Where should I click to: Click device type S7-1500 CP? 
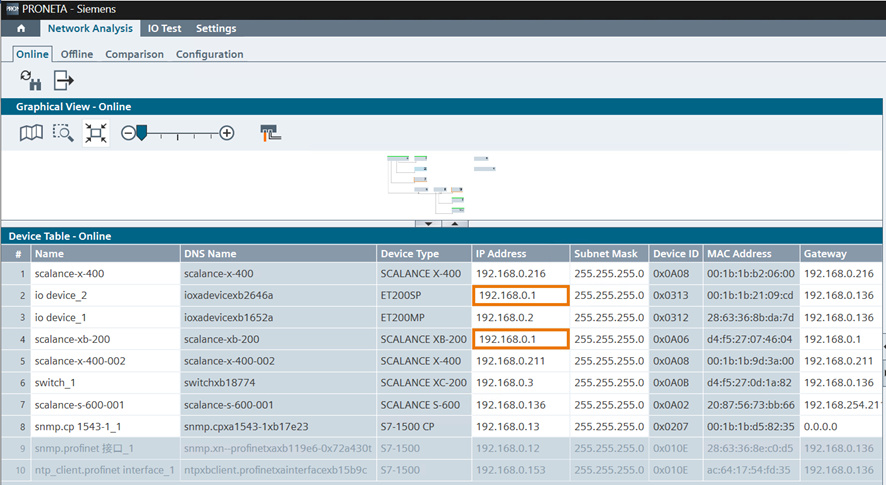coord(407,426)
